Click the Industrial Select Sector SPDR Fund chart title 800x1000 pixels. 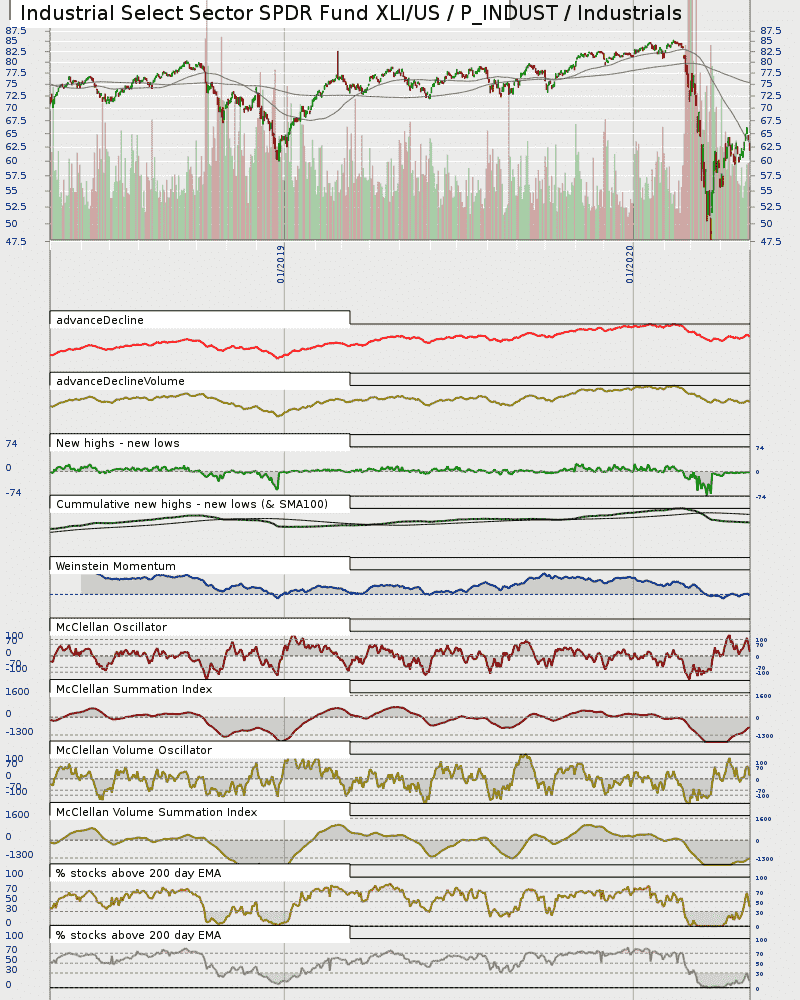[351, 13]
